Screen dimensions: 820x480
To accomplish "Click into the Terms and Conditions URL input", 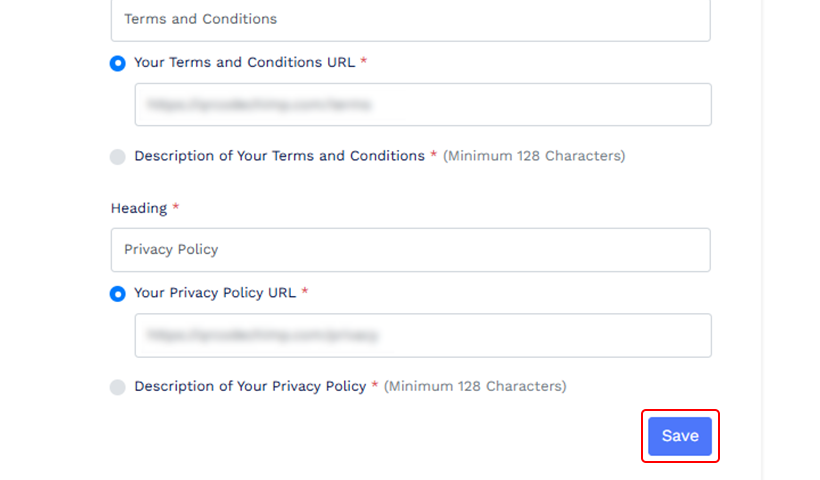I will coord(423,105).
